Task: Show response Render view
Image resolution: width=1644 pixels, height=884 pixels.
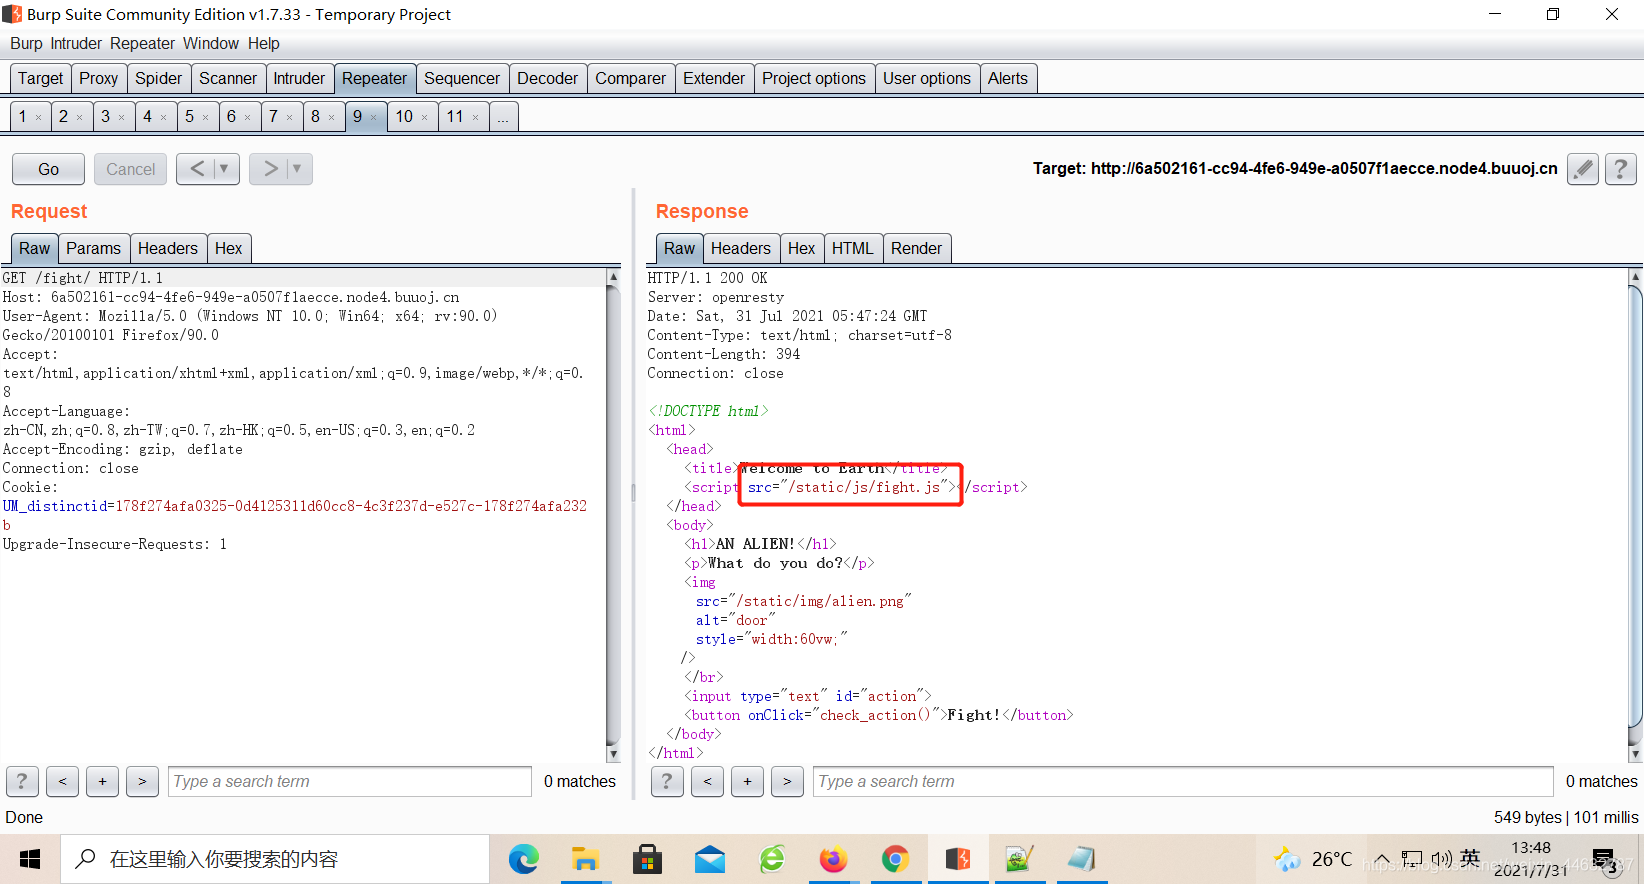Action: [x=916, y=248]
